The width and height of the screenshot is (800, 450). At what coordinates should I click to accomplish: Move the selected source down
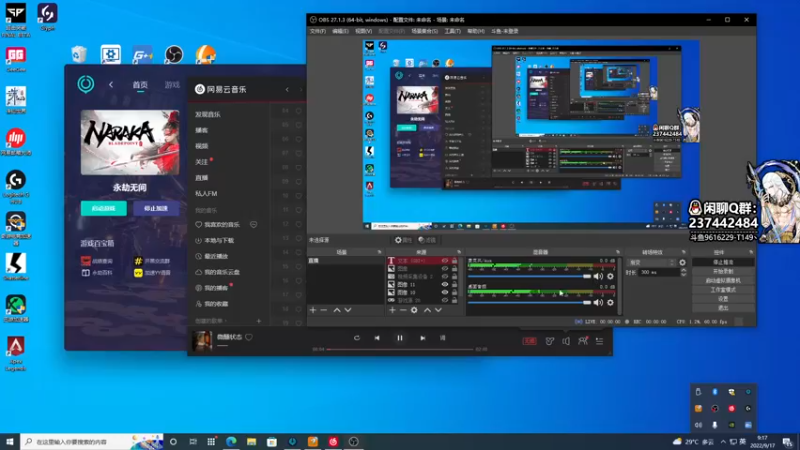tap(438, 310)
